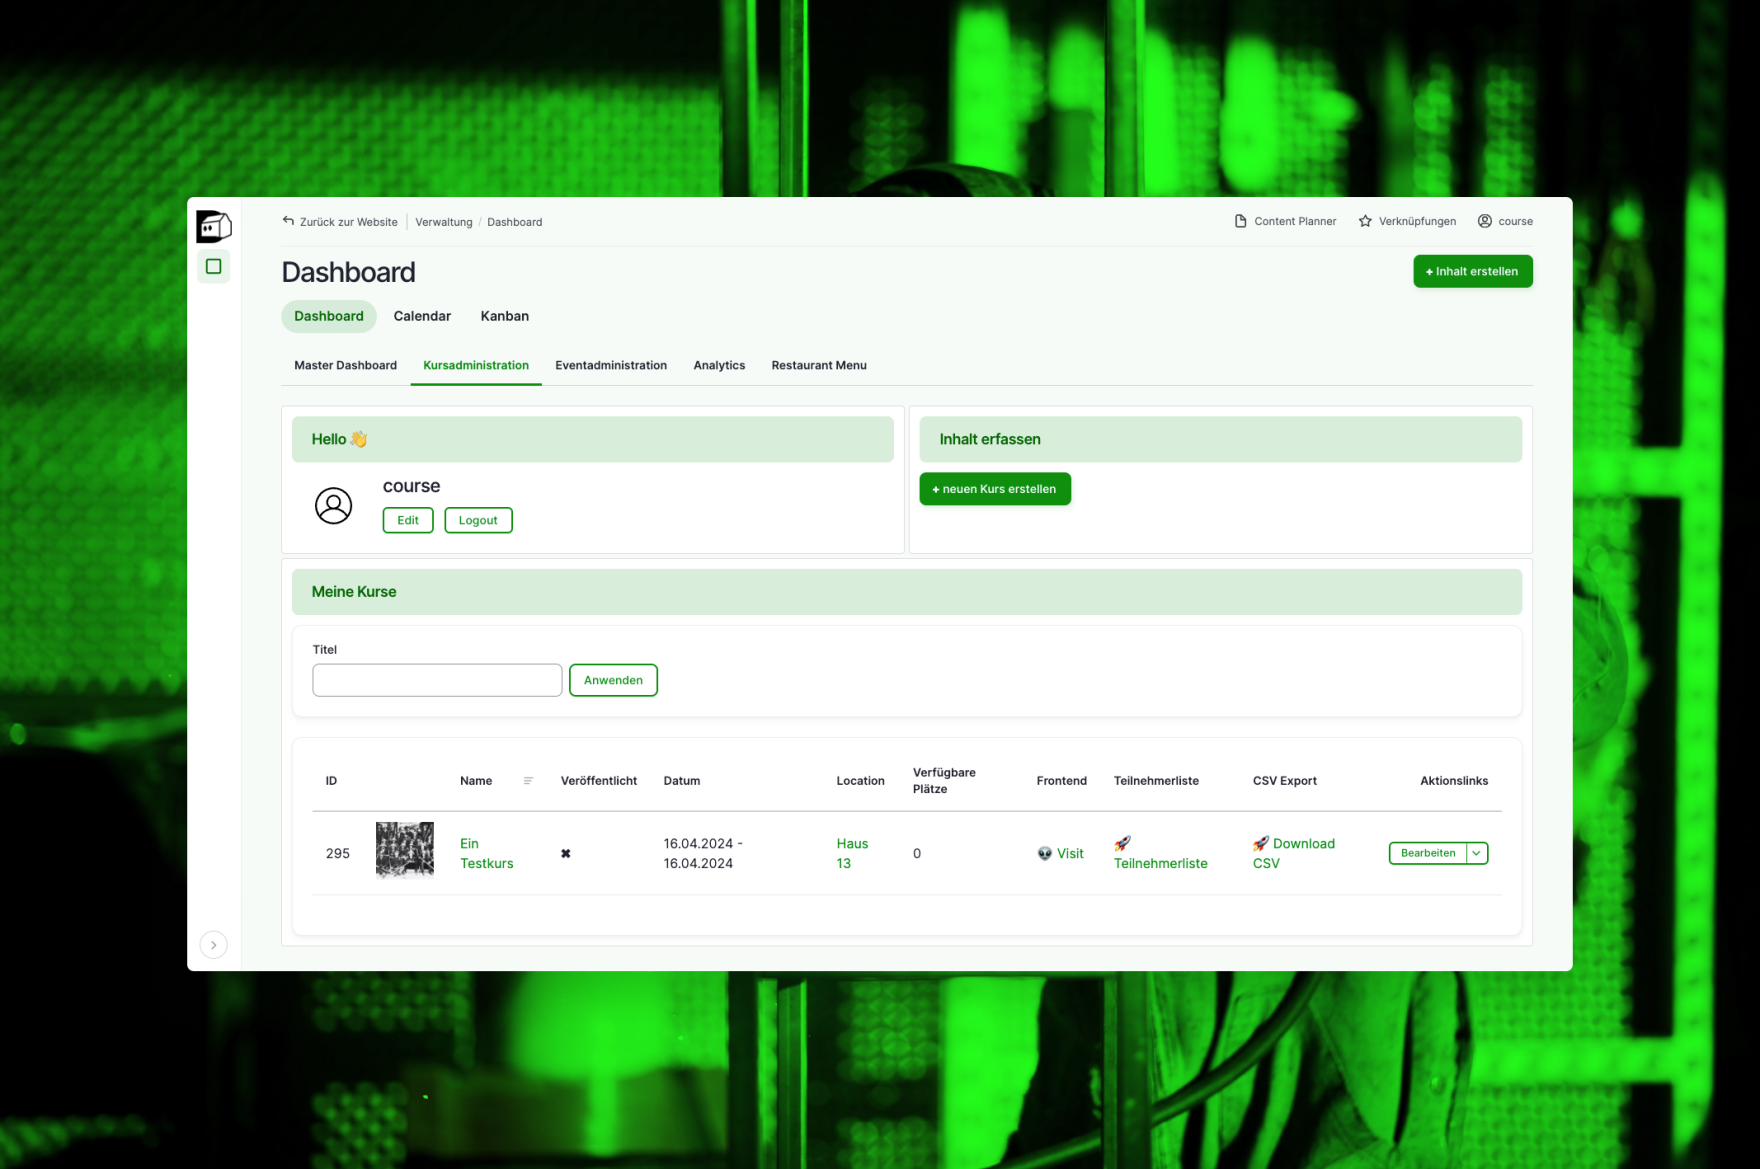
Task: Click the profile avatar icon in the Hello card
Action: point(333,506)
